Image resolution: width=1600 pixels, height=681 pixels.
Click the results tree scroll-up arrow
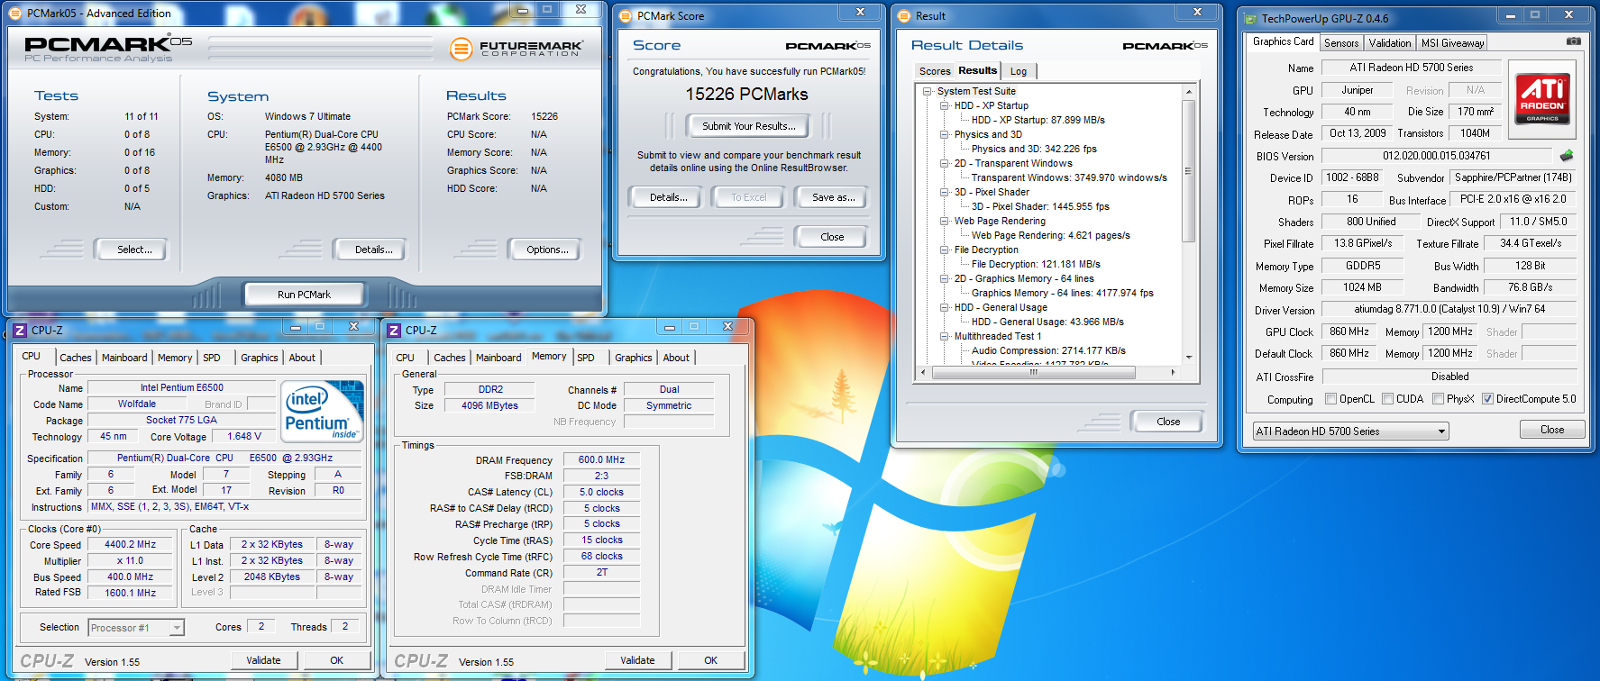pos(1189,92)
